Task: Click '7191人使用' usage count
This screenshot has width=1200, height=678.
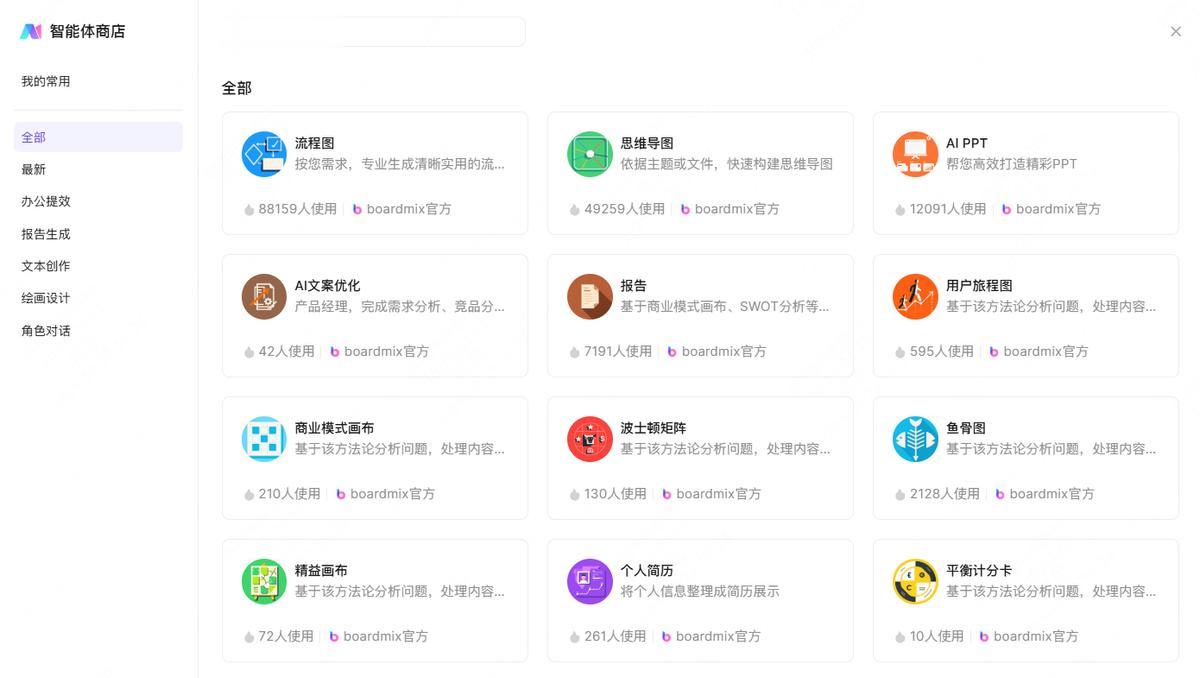Action: 618,352
